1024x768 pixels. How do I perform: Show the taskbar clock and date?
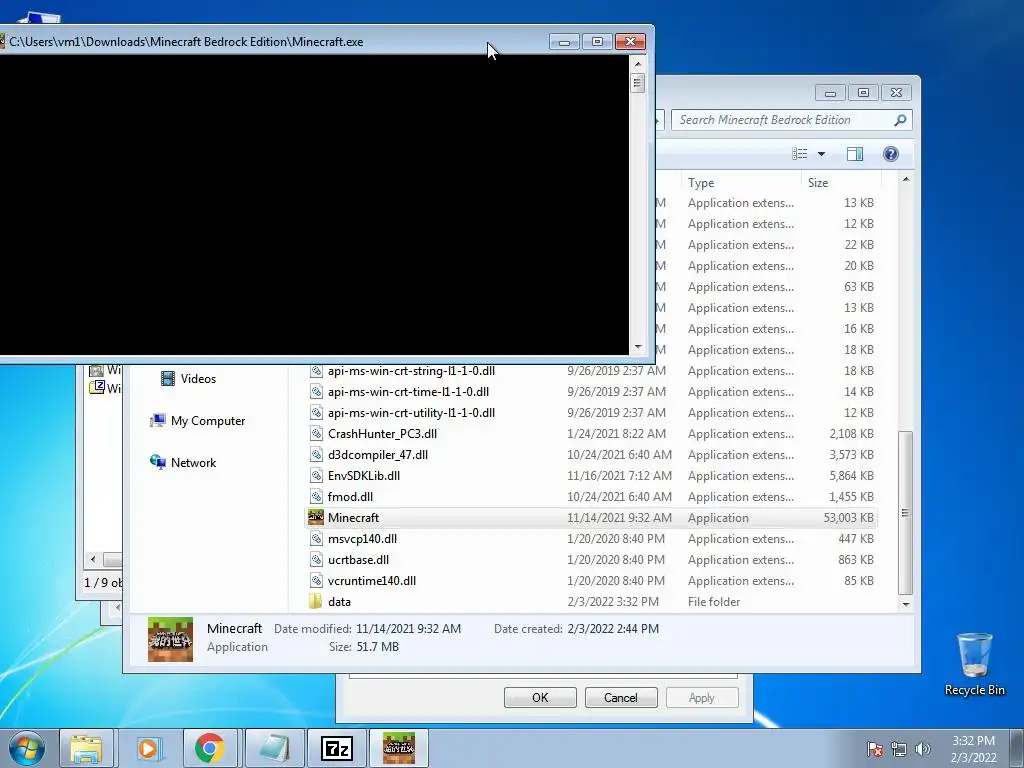tap(973, 749)
